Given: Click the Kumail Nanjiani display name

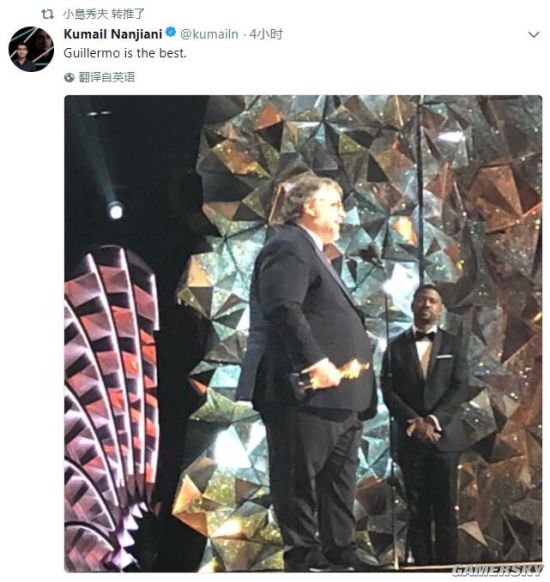Looking at the screenshot, I should (x=113, y=34).
